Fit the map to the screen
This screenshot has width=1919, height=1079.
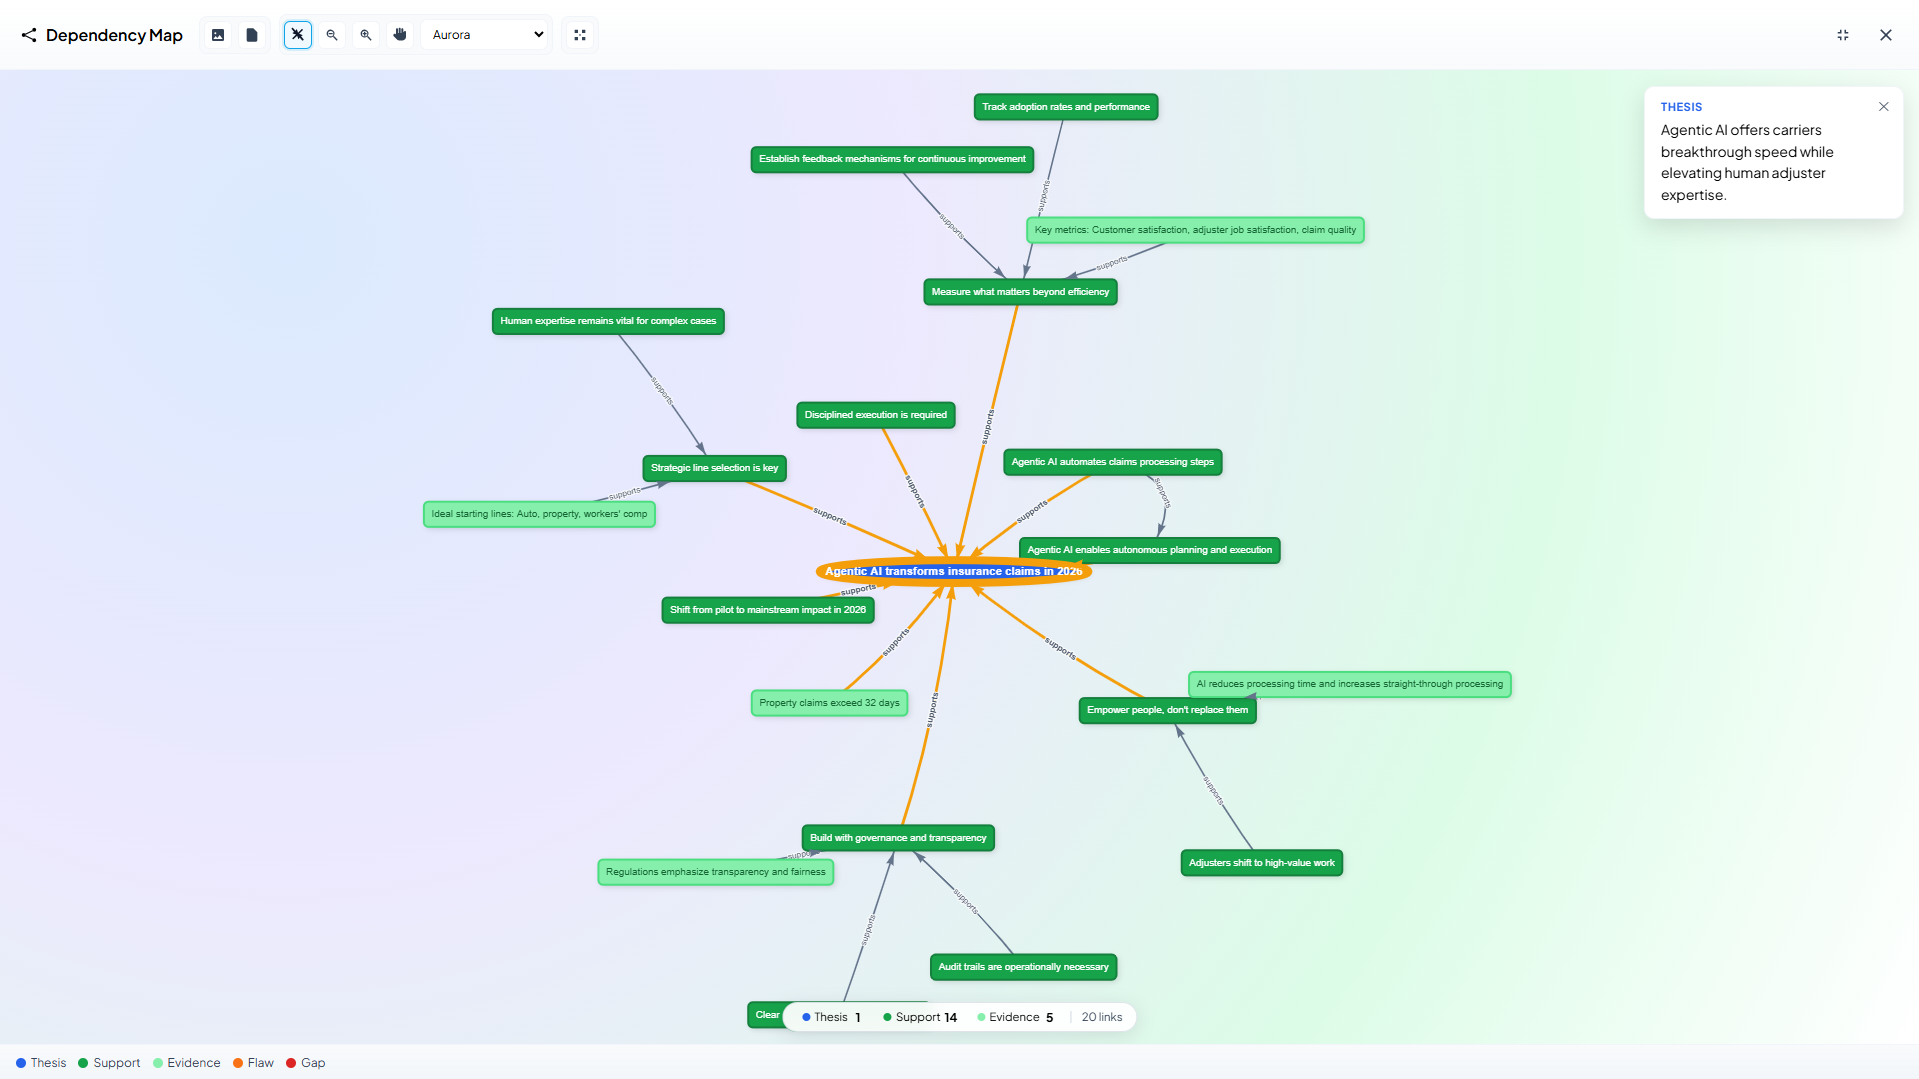[x=580, y=34]
